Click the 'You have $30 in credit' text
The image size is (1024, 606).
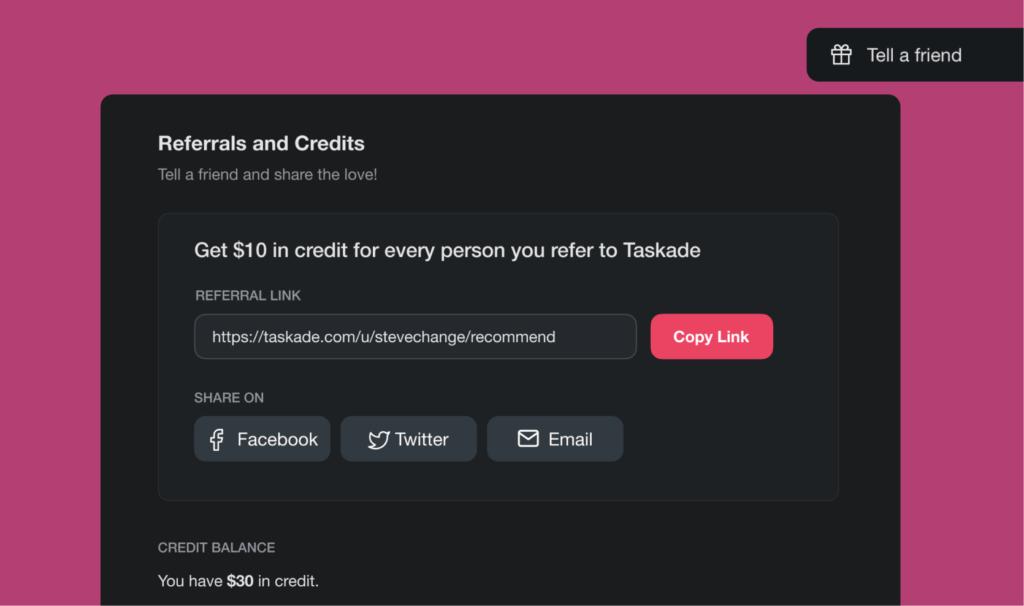238,581
